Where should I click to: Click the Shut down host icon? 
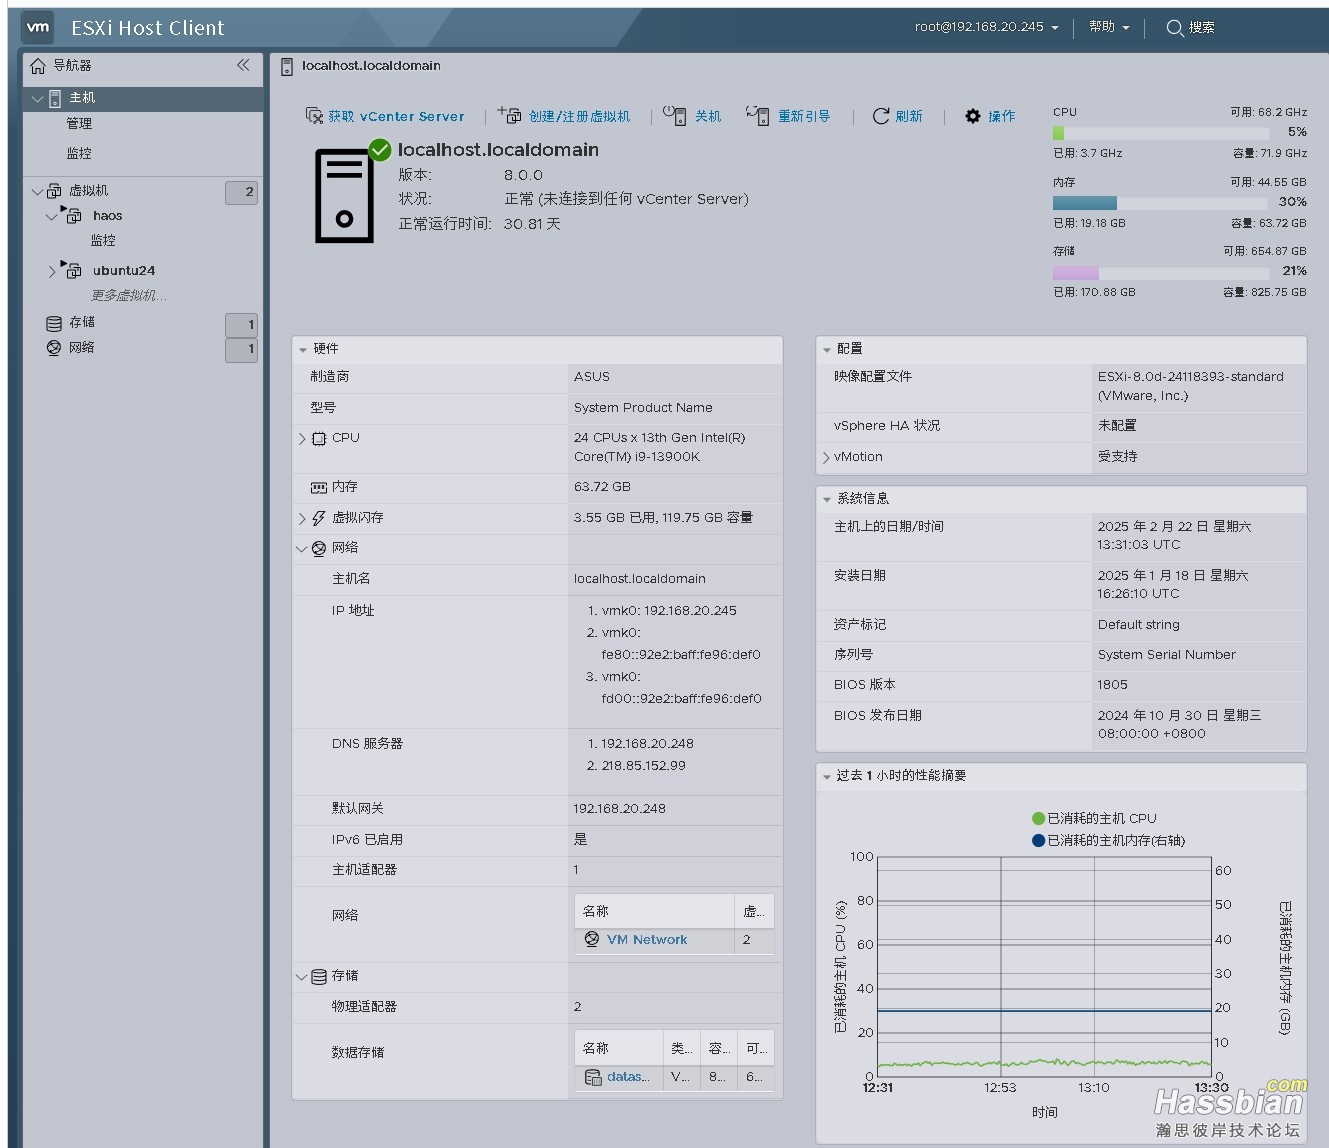pyautogui.click(x=676, y=116)
